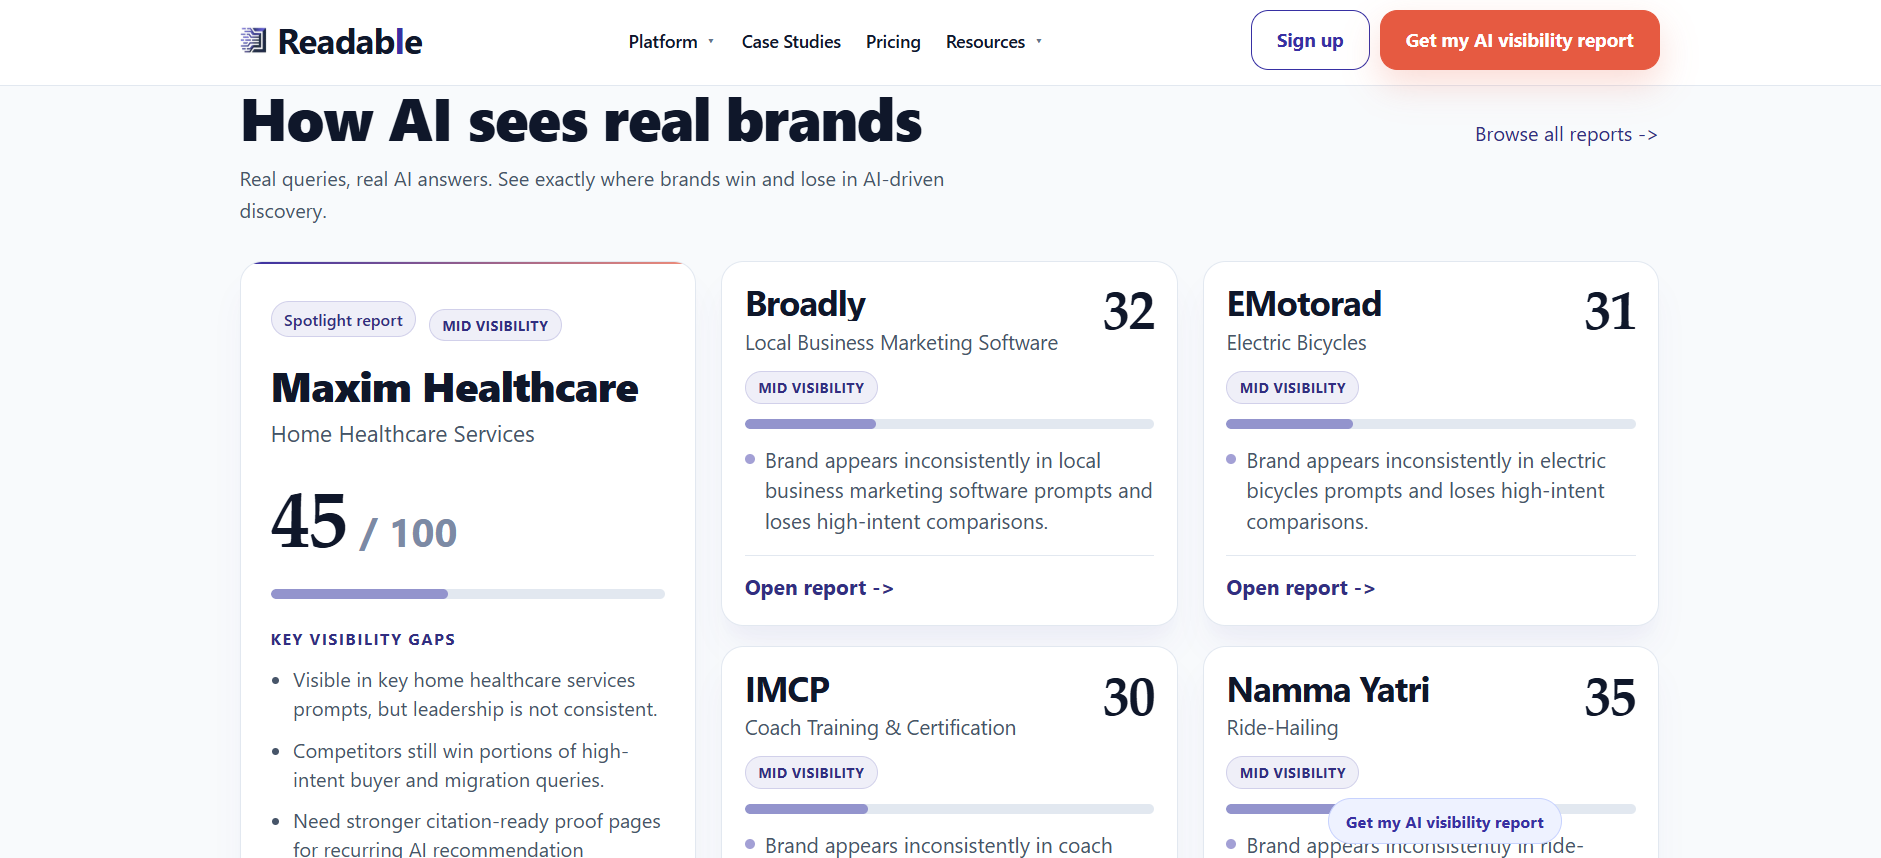The width and height of the screenshot is (1881, 858).
Task: Open the Readable home link text
Action: coord(350,42)
